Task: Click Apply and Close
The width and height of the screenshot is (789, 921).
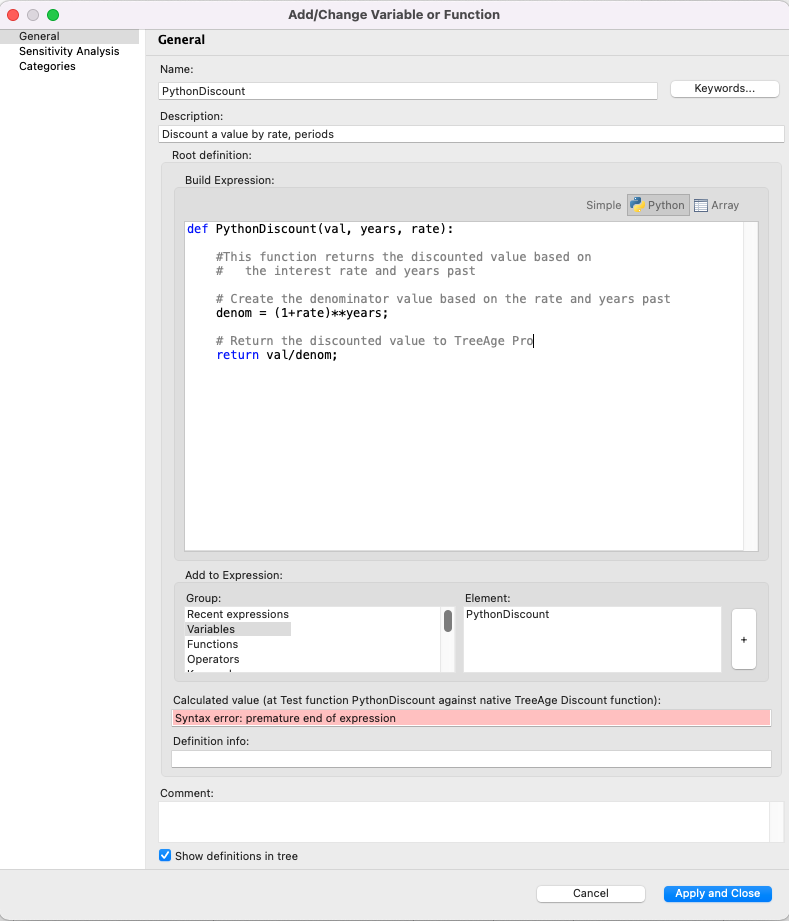Action: [x=717, y=893]
